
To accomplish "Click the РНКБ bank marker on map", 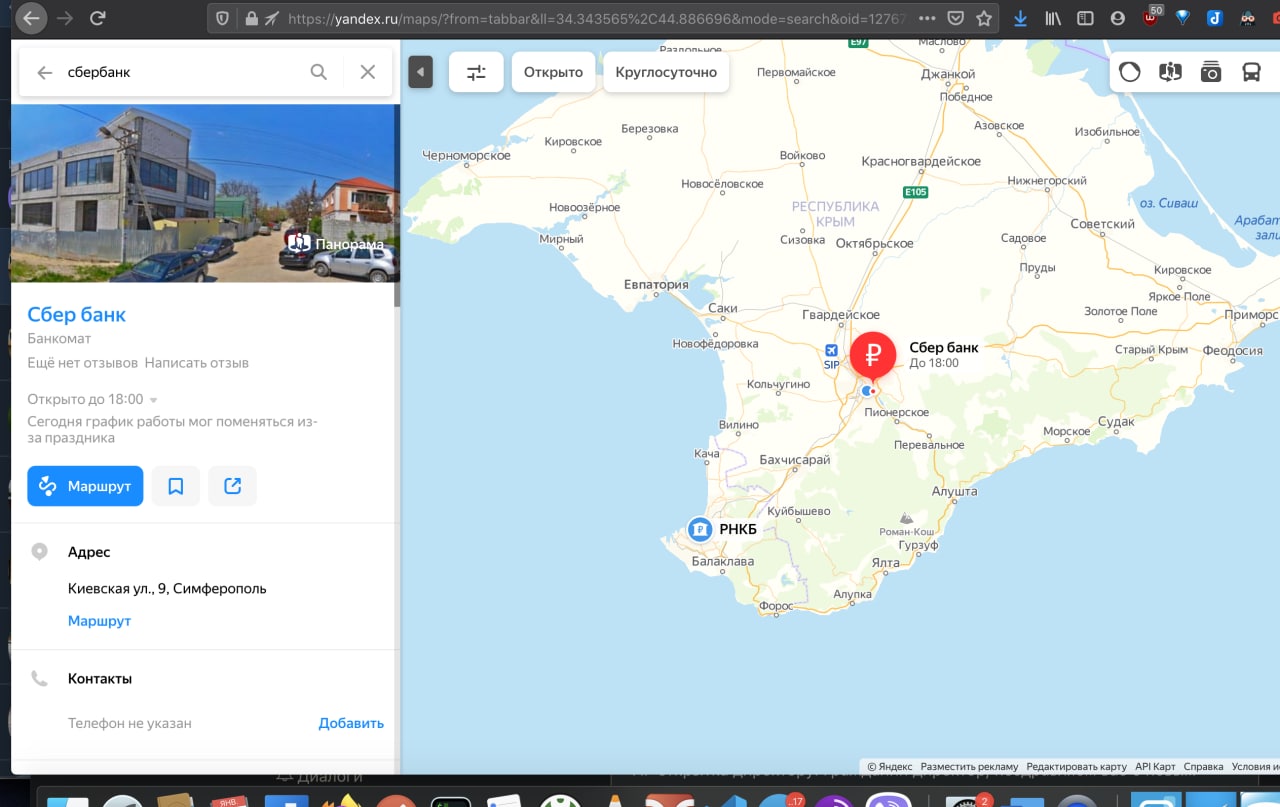I will click(x=700, y=529).
